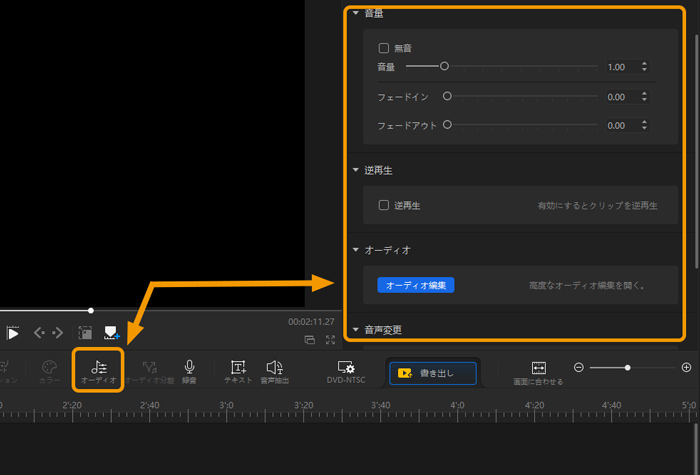Image resolution: width=700 pixels, height=475 pixels.
Task: Decrease フェードイン value with down arrow
Action: click(644, 100)
